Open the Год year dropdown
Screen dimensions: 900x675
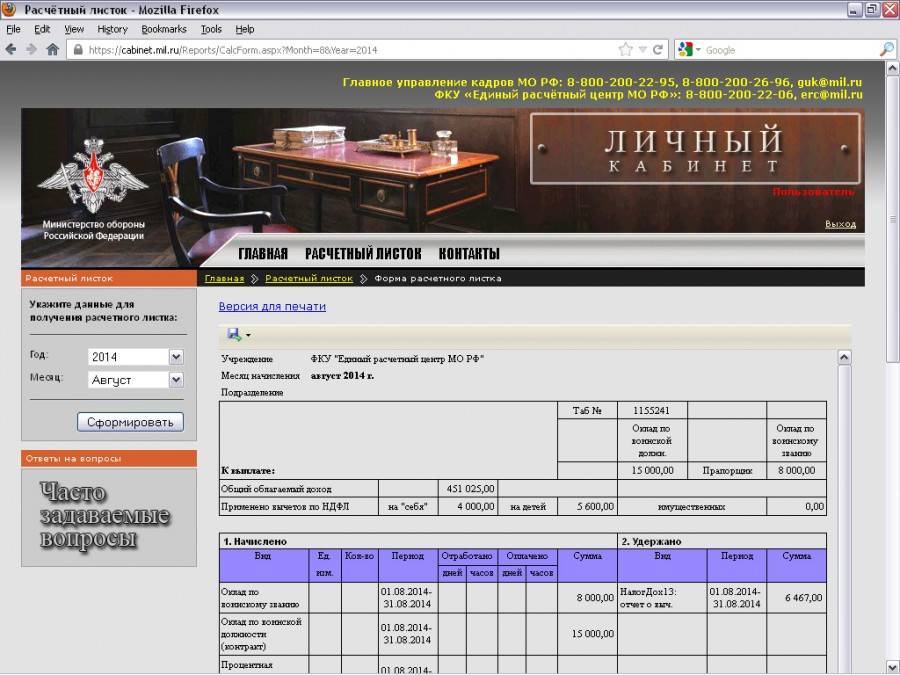click(135, 356)
